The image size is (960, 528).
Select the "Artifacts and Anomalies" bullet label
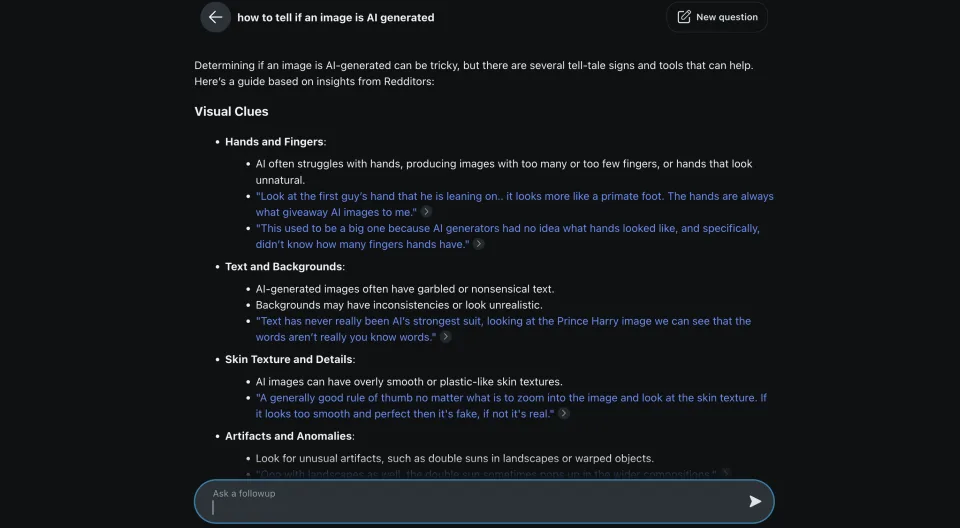(x=288, y=436)
